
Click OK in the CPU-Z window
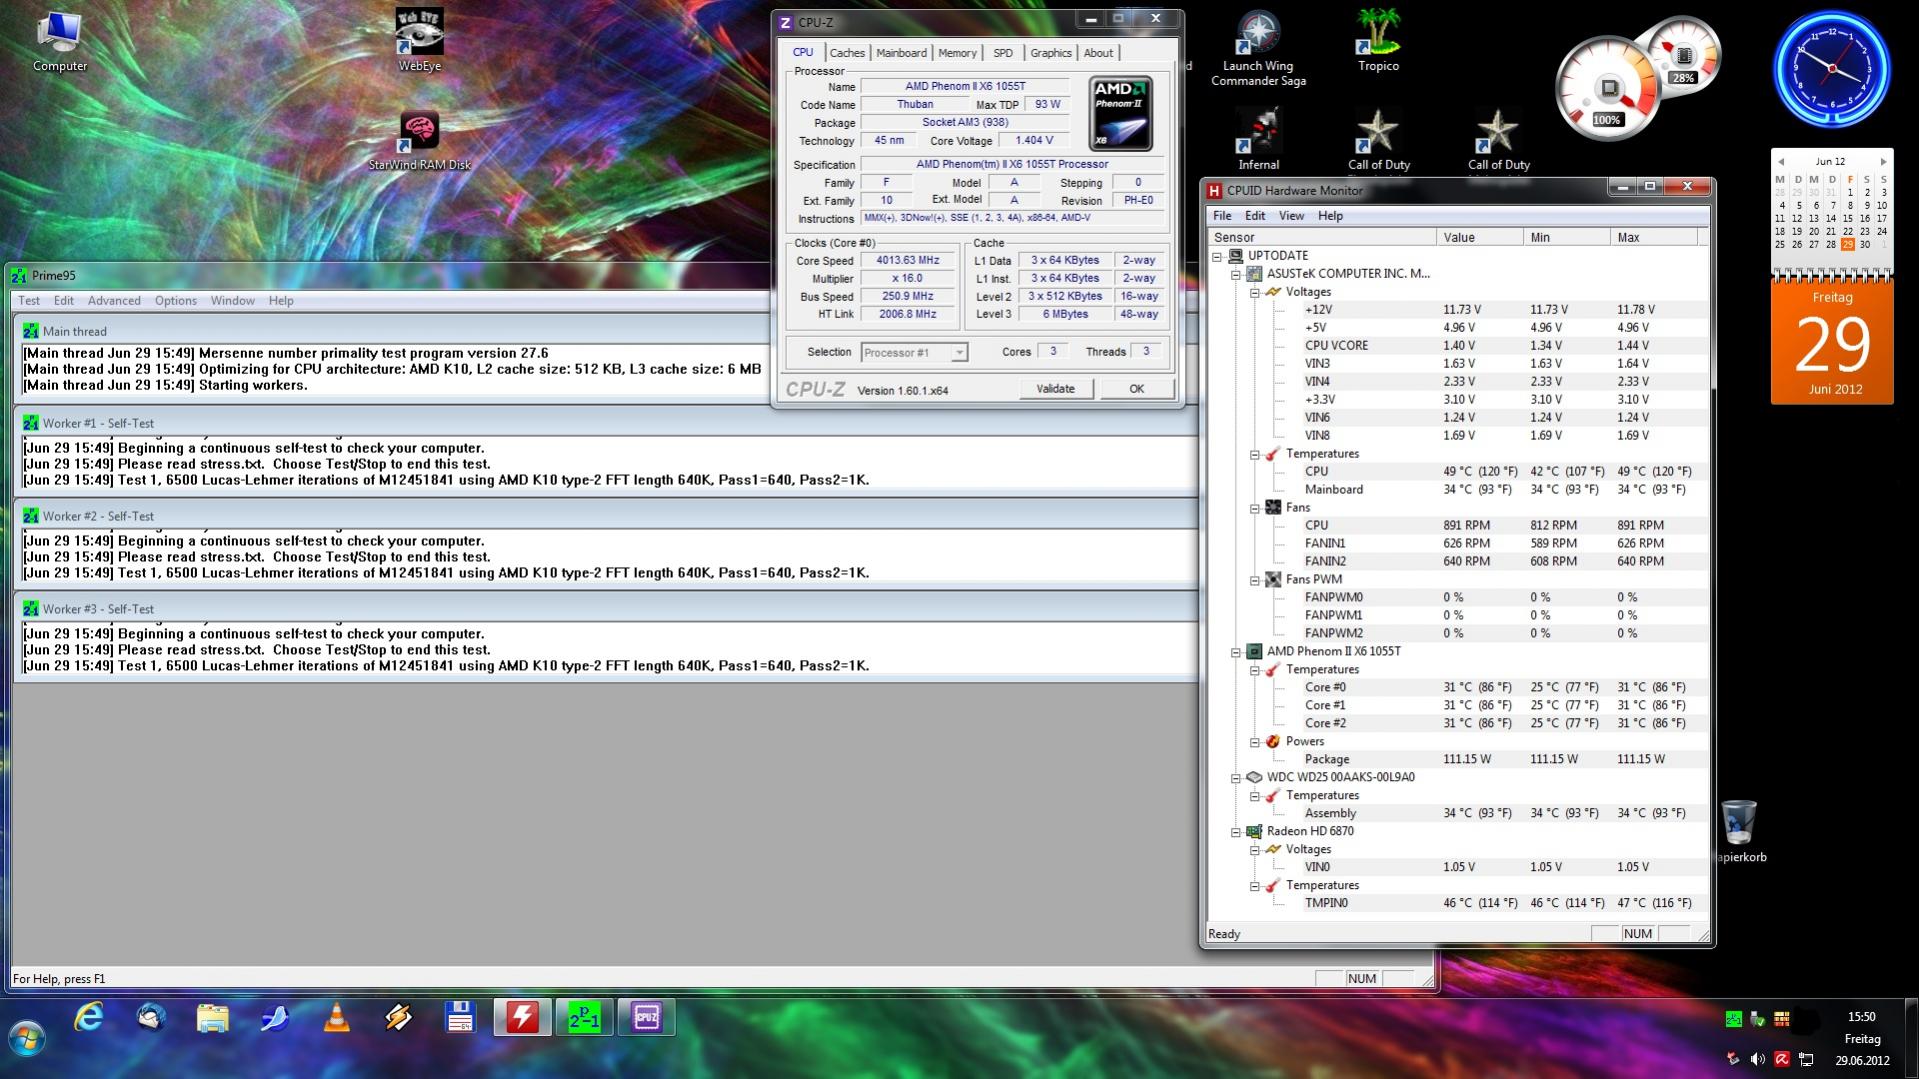coord(1136,389)
